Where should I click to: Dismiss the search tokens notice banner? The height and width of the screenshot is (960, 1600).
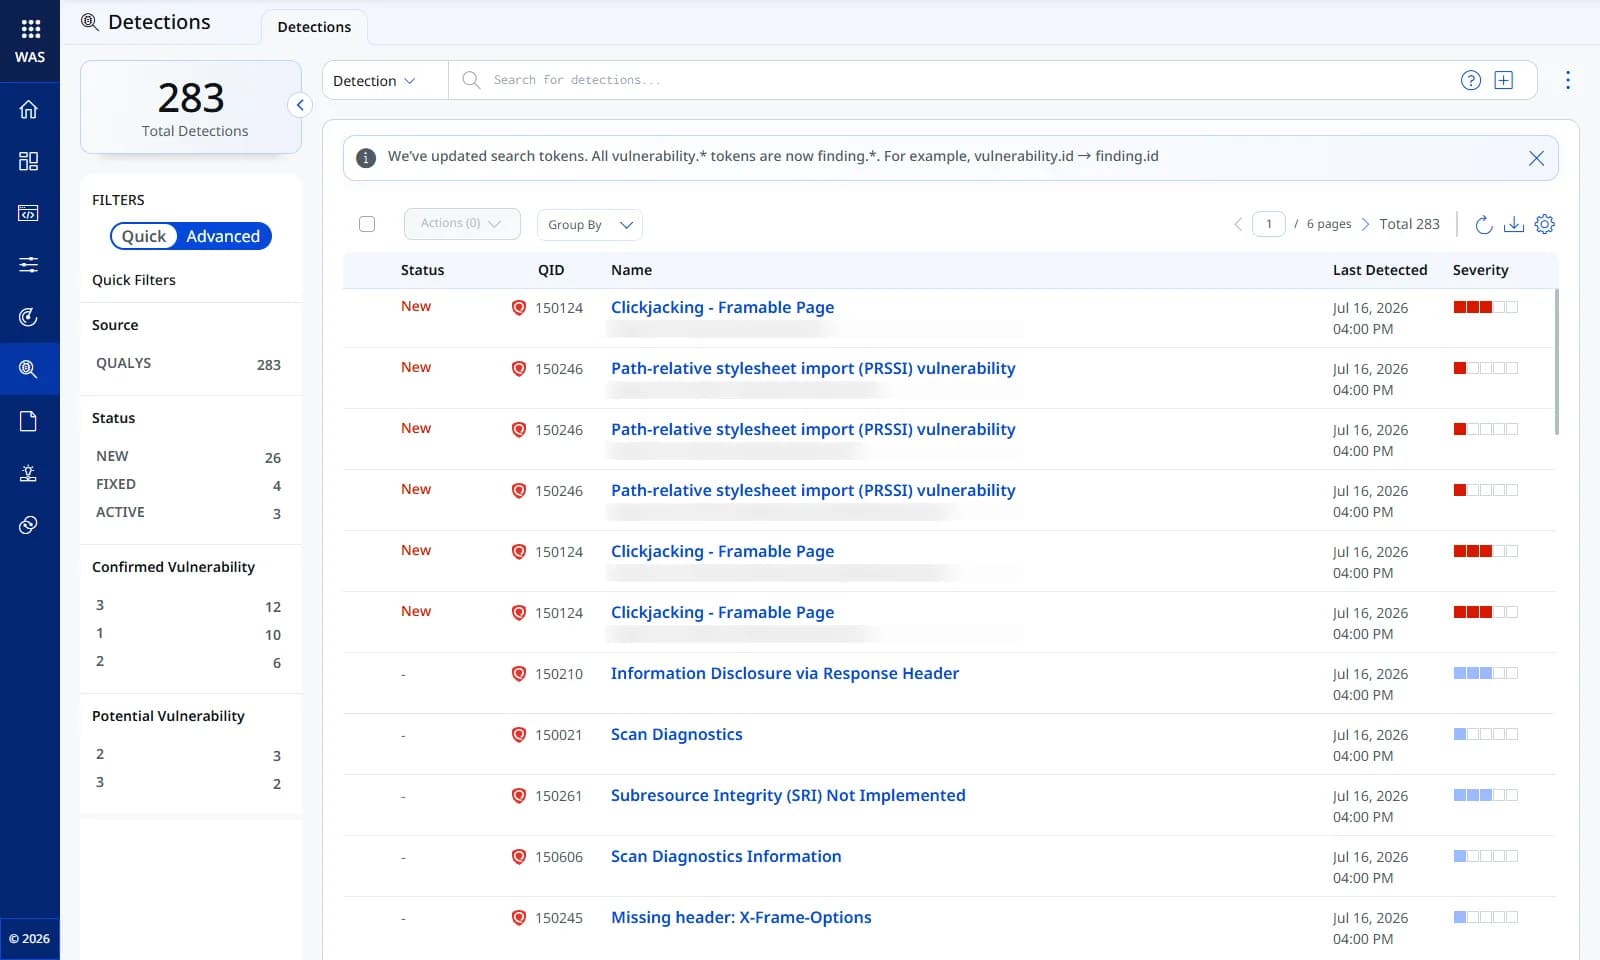pyautogui.click(x=1536, y=158)
